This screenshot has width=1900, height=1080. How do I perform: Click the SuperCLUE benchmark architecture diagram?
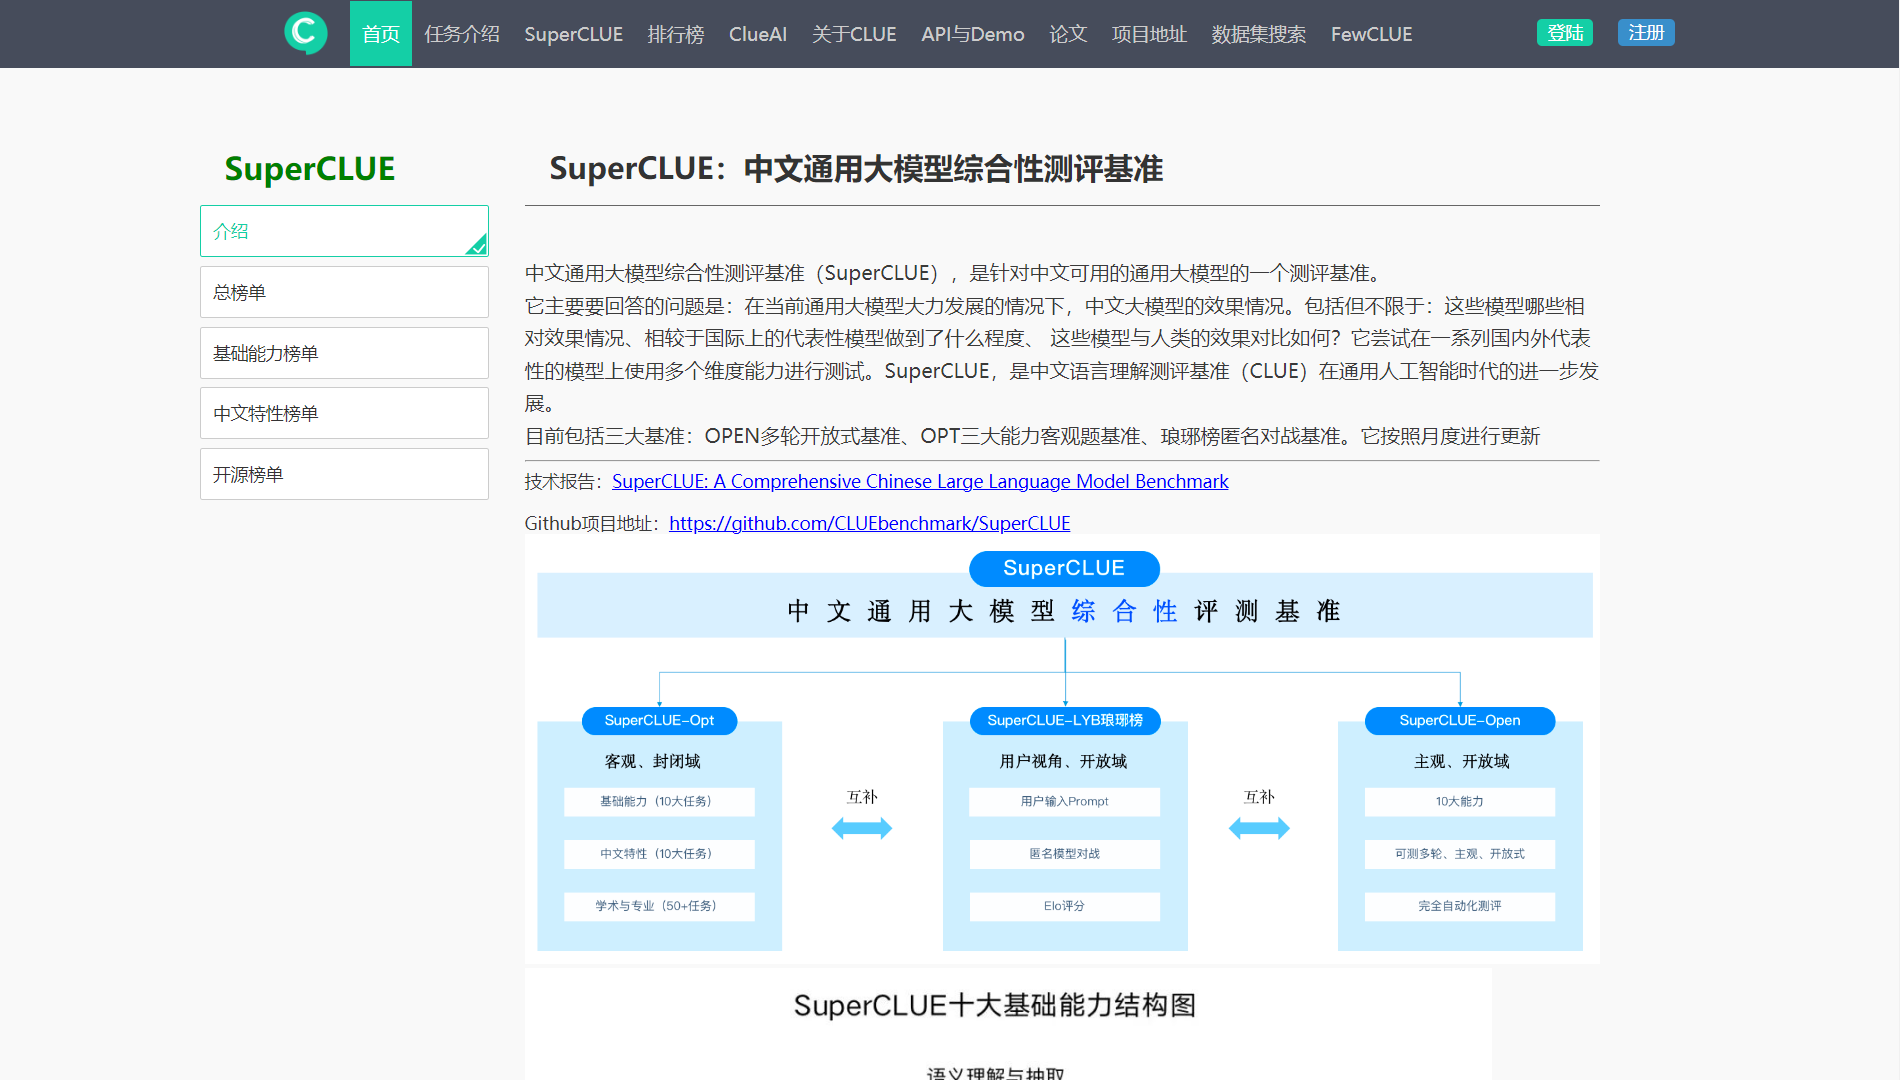(1062, 750)
